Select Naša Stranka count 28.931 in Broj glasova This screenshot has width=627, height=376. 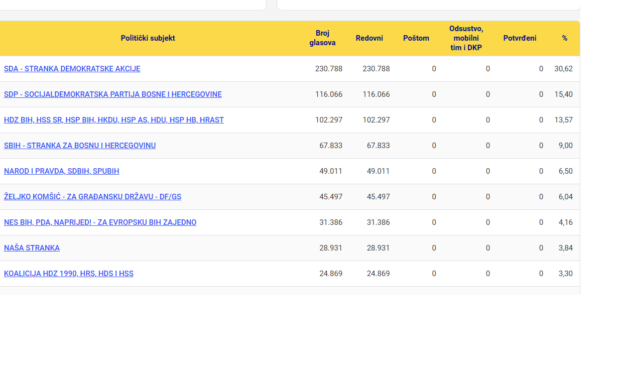tap(331, 248)
